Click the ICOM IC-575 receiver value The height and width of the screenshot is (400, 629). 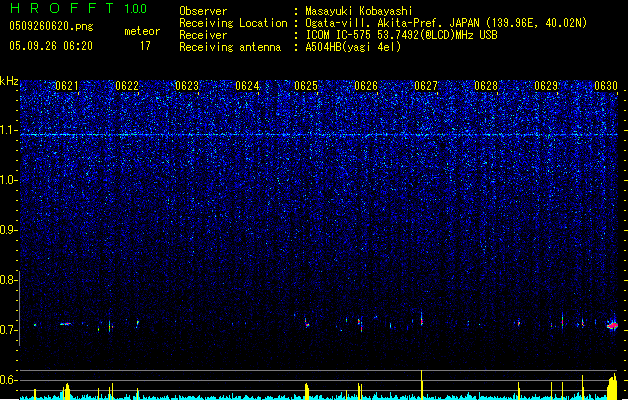[x=402, y=35]
